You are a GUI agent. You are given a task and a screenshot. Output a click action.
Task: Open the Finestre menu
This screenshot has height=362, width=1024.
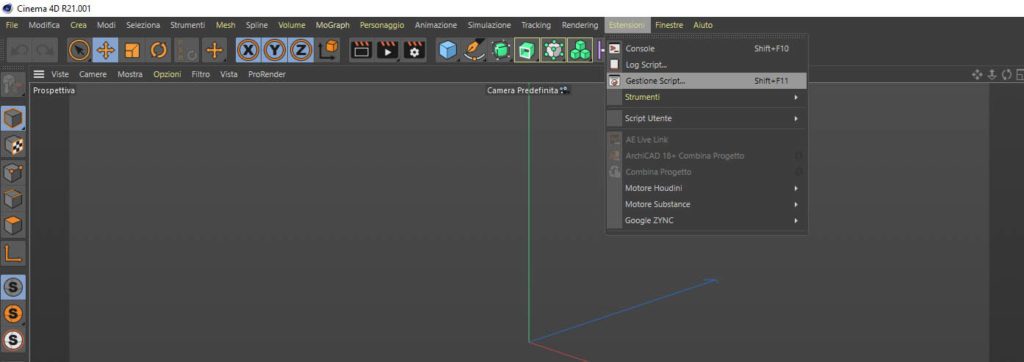point(669,25)
